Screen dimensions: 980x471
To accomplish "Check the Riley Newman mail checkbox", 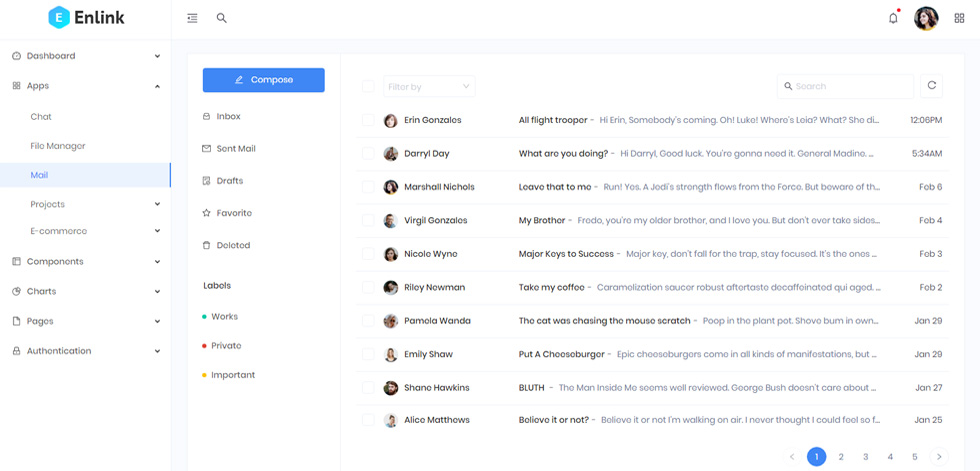I will pyautogui.click(x=368, y=287).
